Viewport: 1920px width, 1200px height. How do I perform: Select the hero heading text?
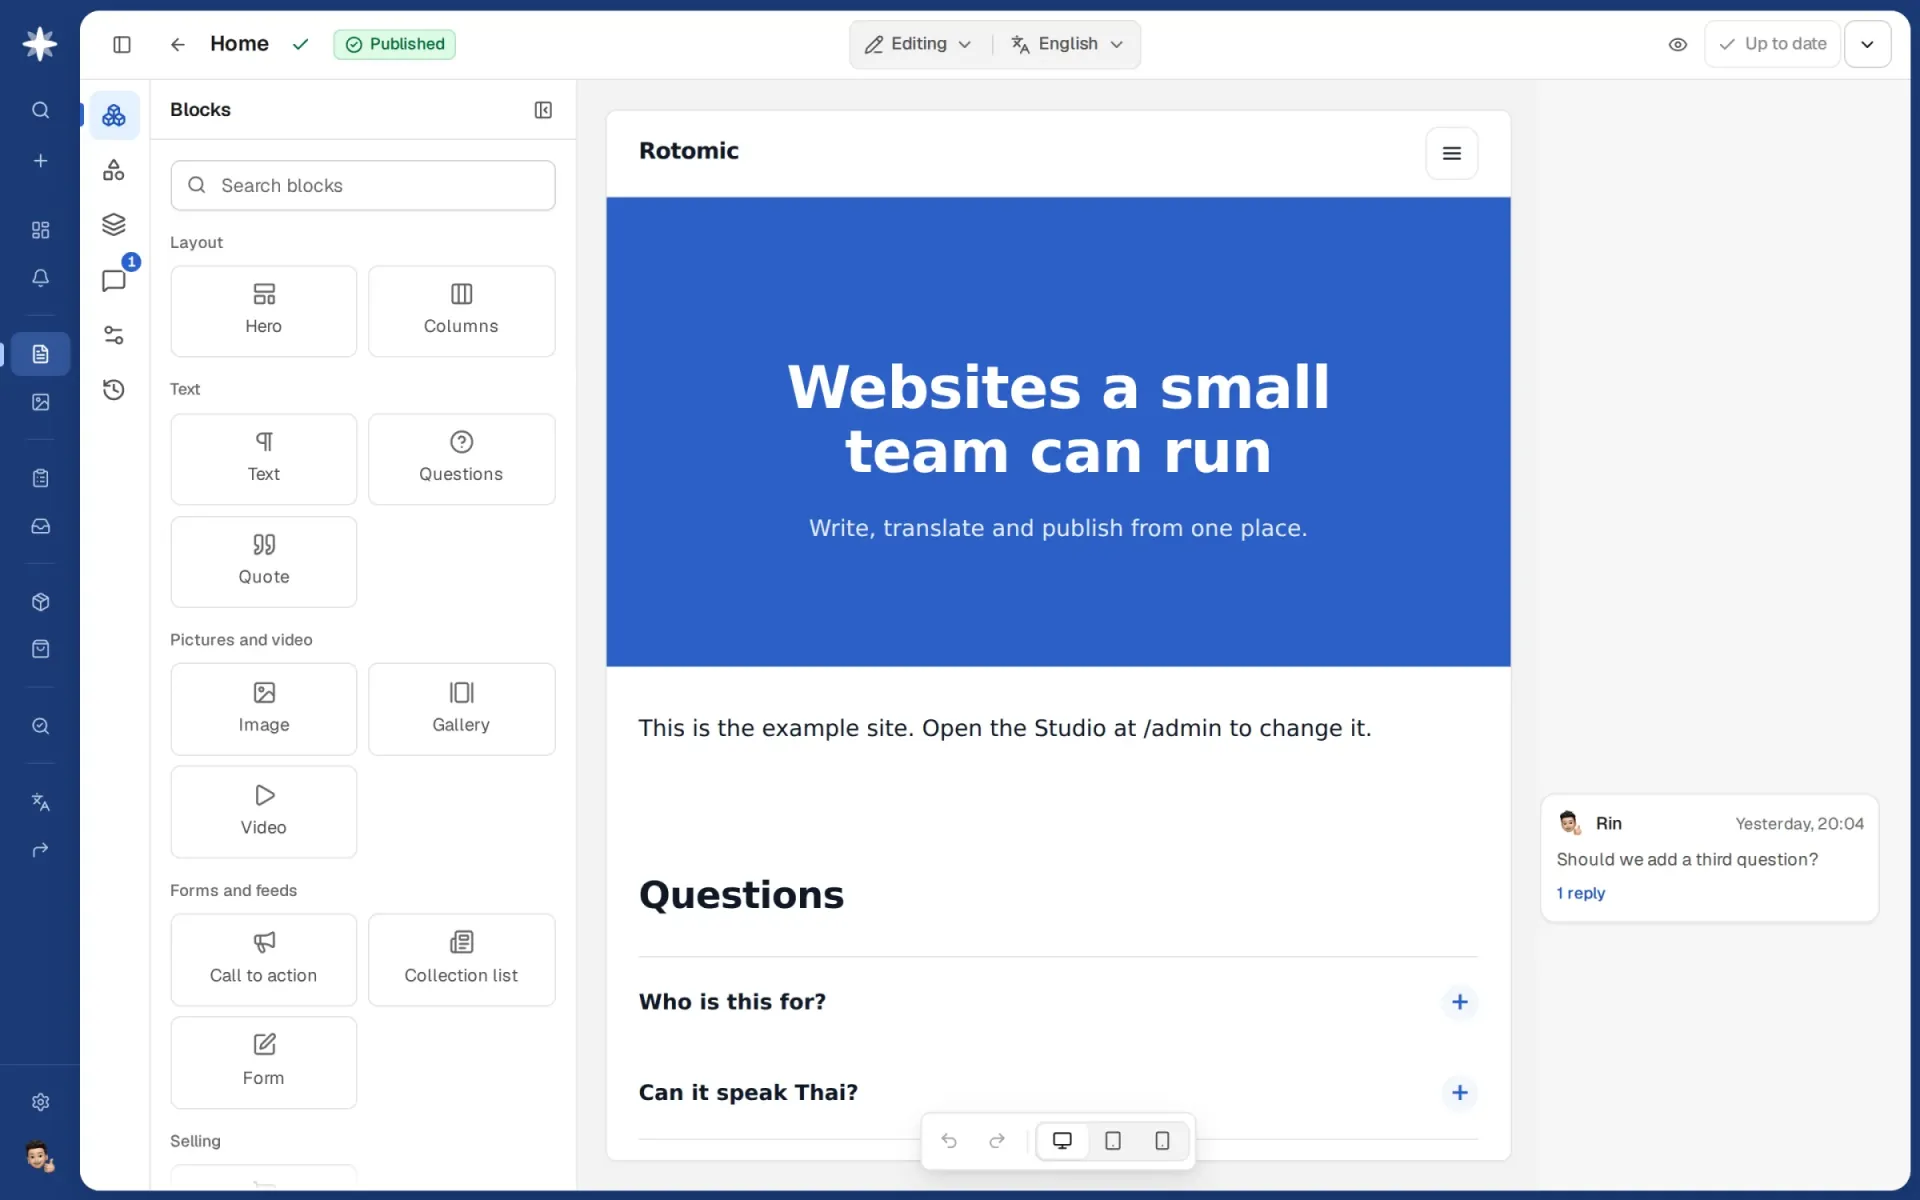click(x=1058, y=419)
